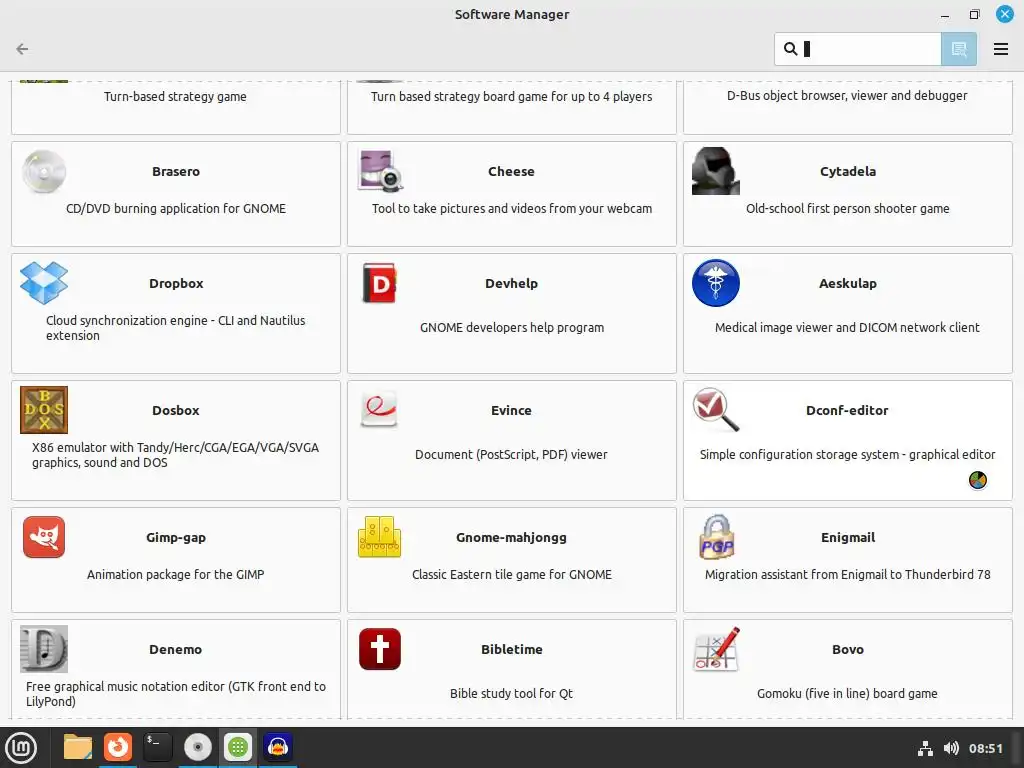This screenshot has height=768, width=1024.
Task: Open the Brasero app title
Action: (x=176, y=172)
